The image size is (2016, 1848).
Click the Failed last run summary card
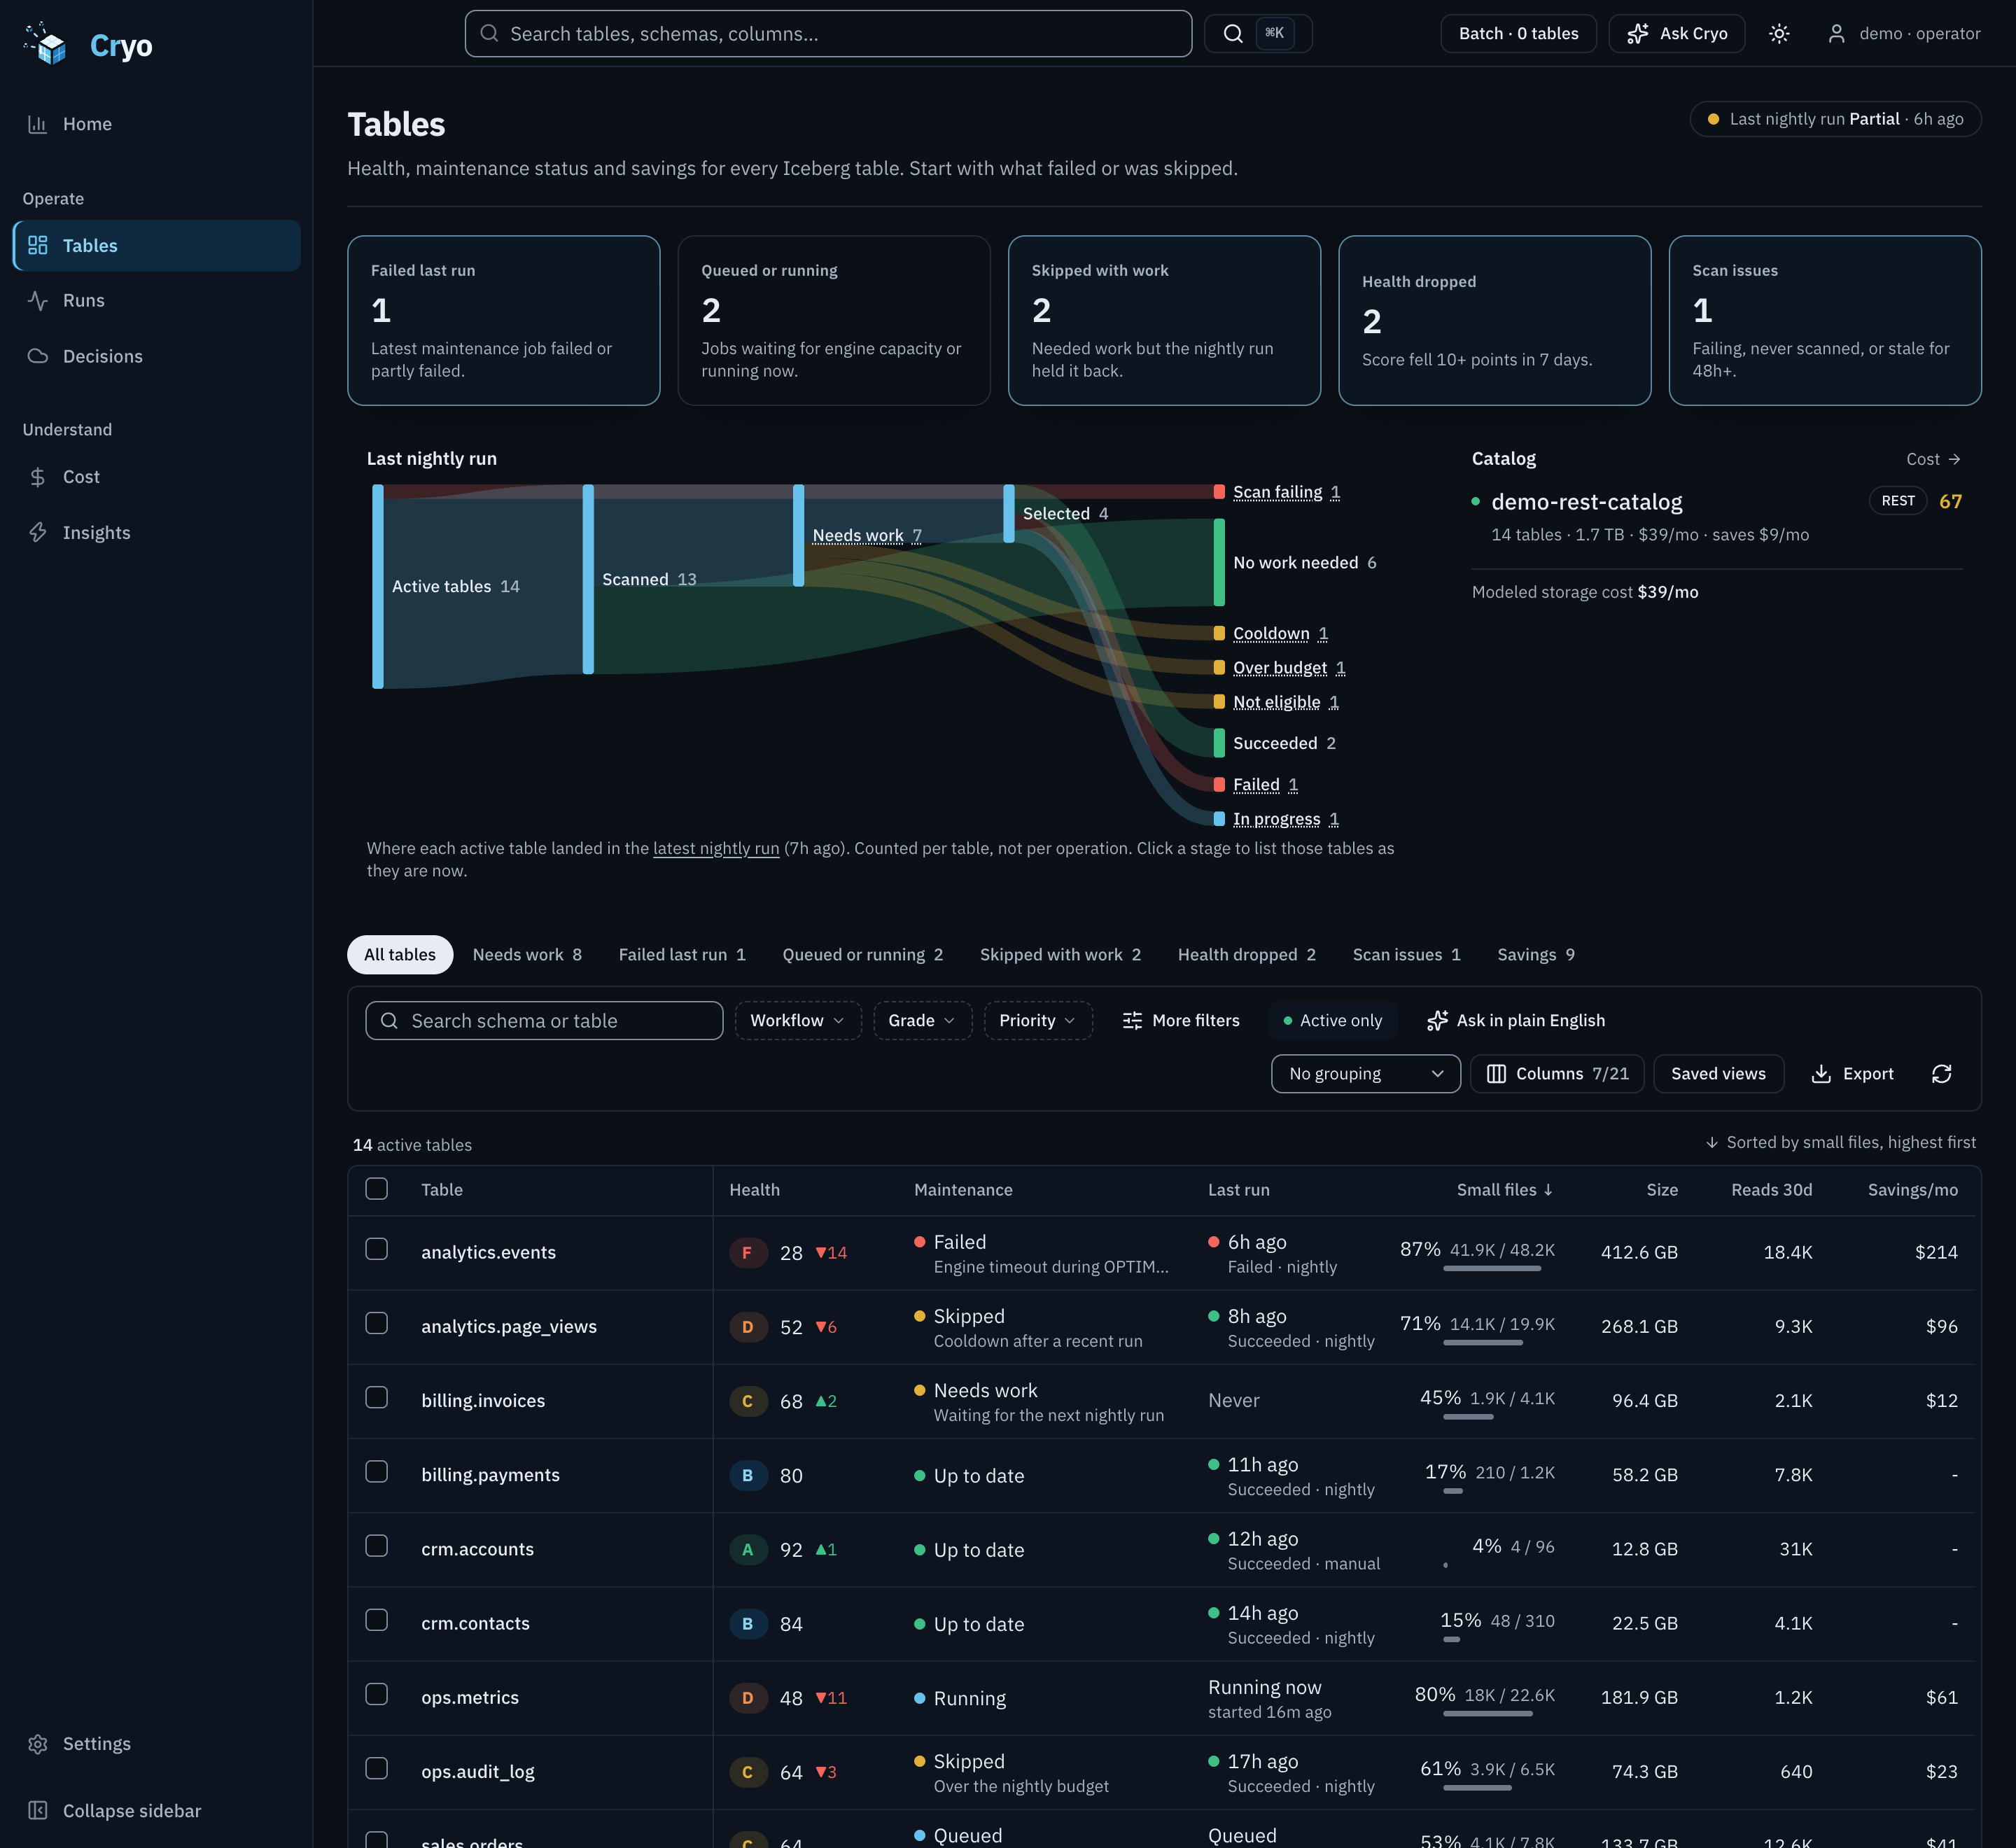(x=503, y=320)
